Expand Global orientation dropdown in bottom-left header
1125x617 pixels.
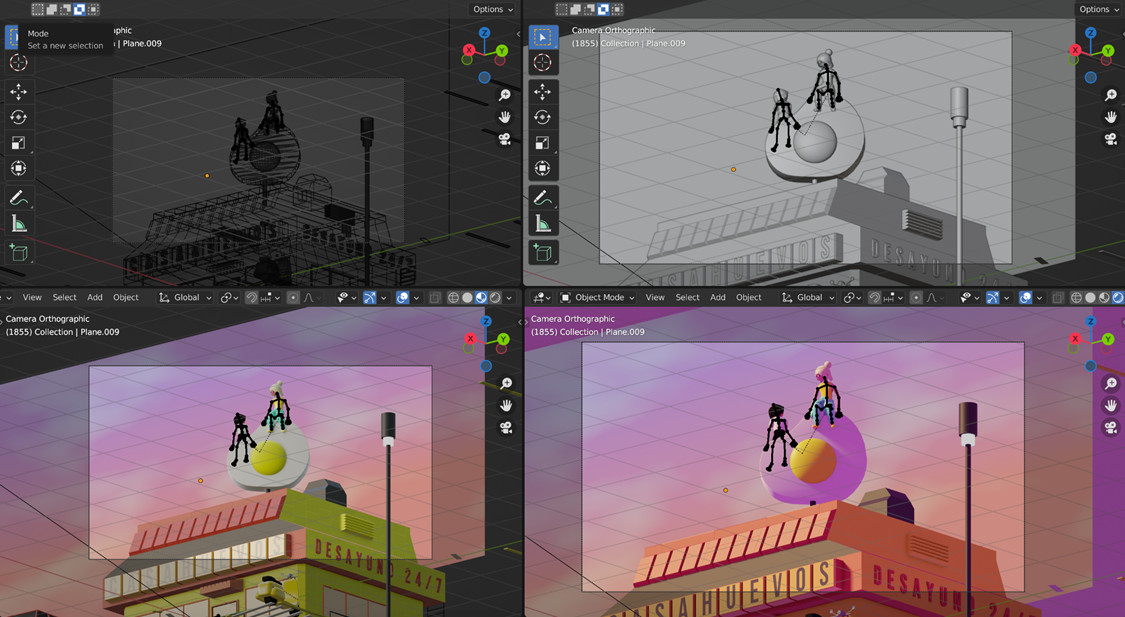pyautogui.click(x=185, y=297)
